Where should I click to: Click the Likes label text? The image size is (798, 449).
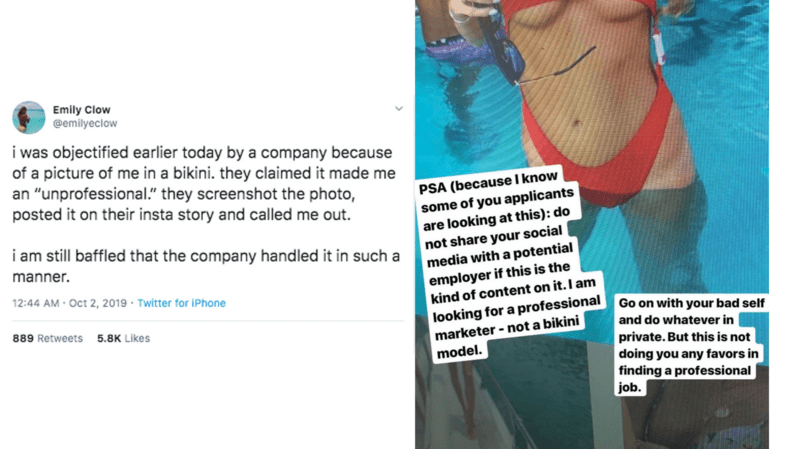coord(137,338)
